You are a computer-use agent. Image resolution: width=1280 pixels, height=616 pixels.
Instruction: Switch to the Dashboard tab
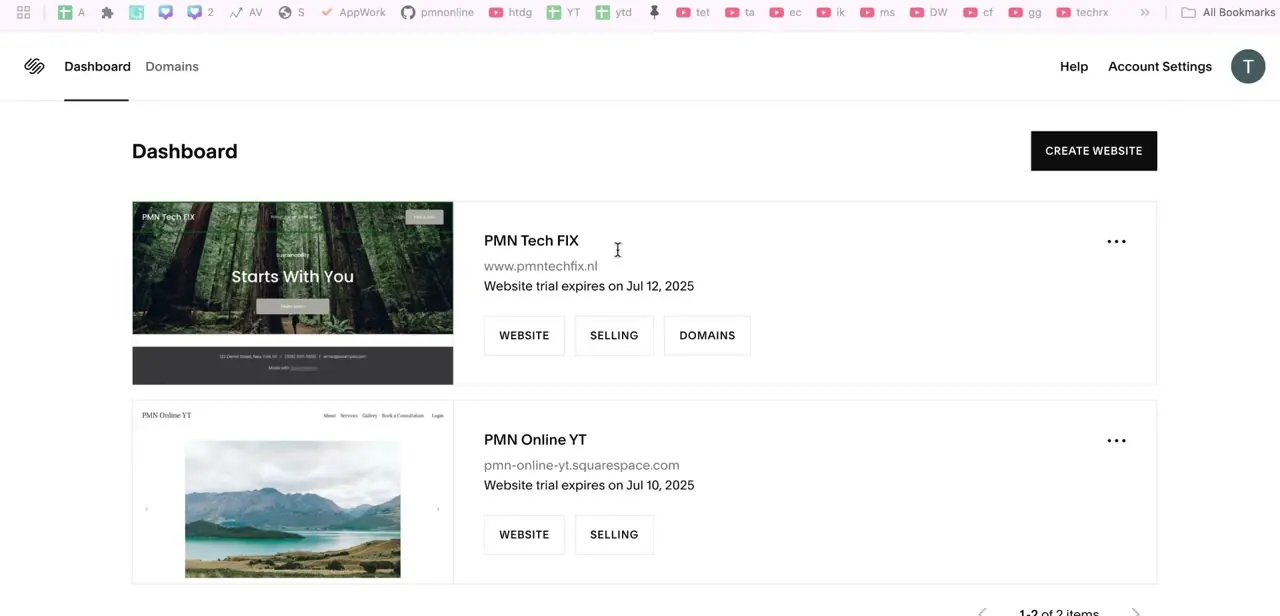(x=97, y=66)
